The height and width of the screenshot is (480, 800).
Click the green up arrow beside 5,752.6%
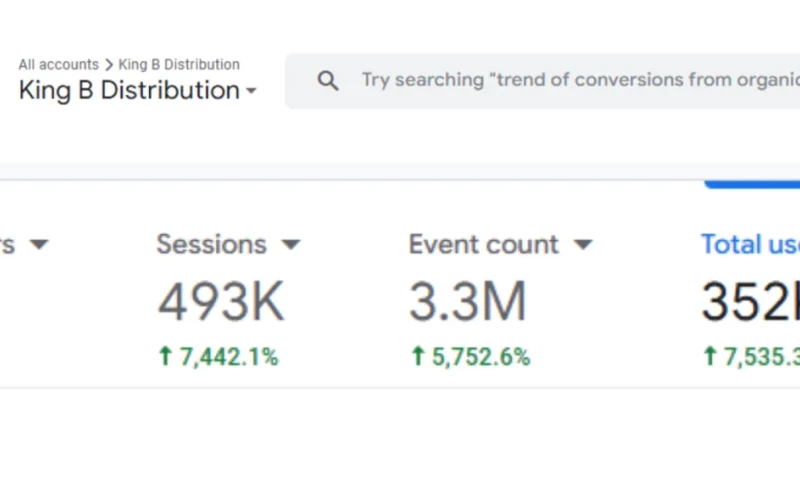pos(417,356)
